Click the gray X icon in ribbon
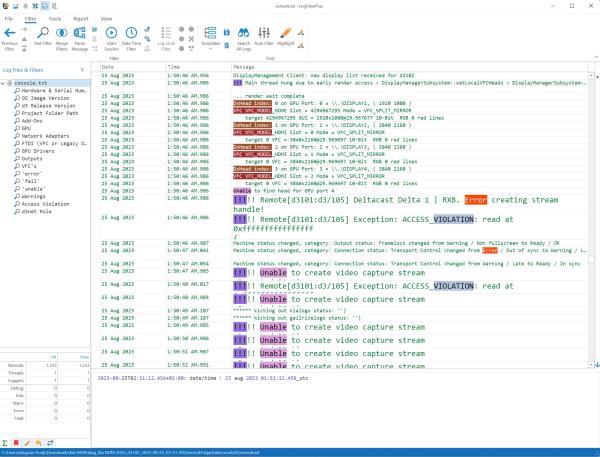Viewport: 600px width, 457px height. tap(191, 39)
